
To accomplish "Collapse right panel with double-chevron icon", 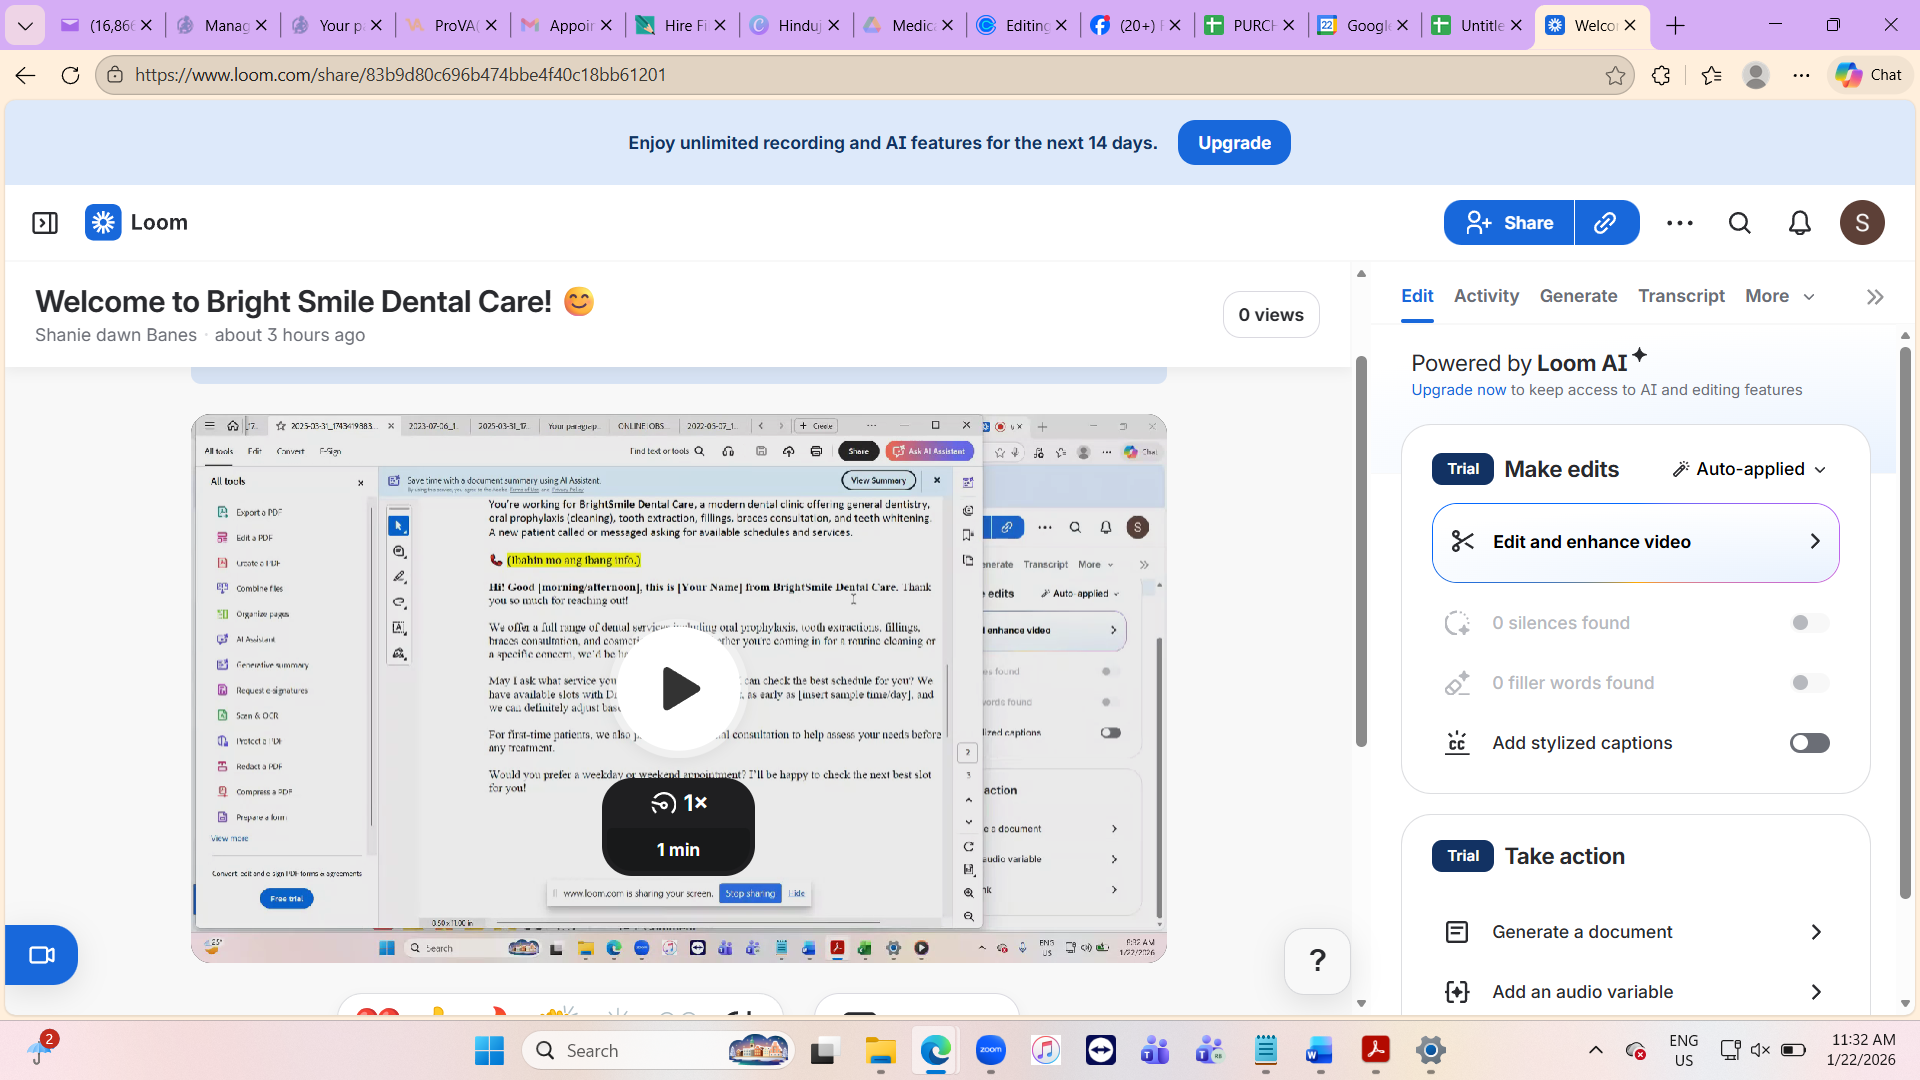I will pos(1875,297).
